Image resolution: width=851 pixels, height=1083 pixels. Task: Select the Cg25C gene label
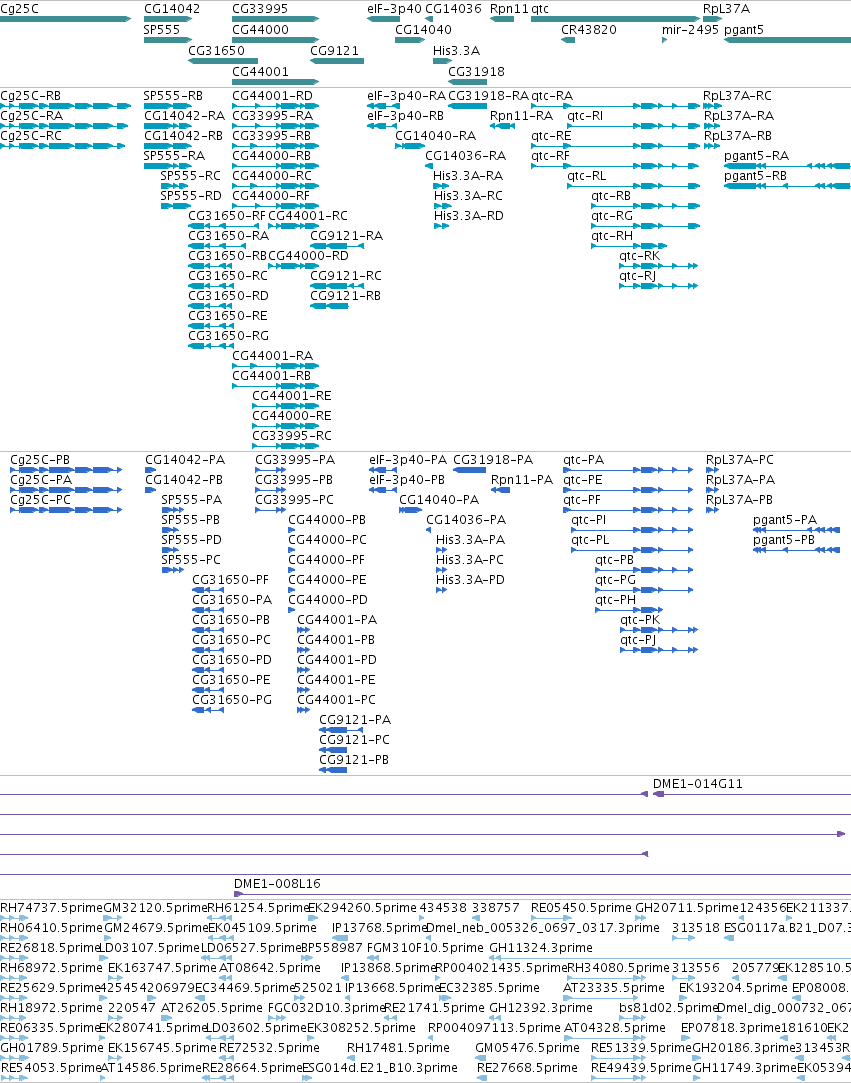(x=19, y=9)
